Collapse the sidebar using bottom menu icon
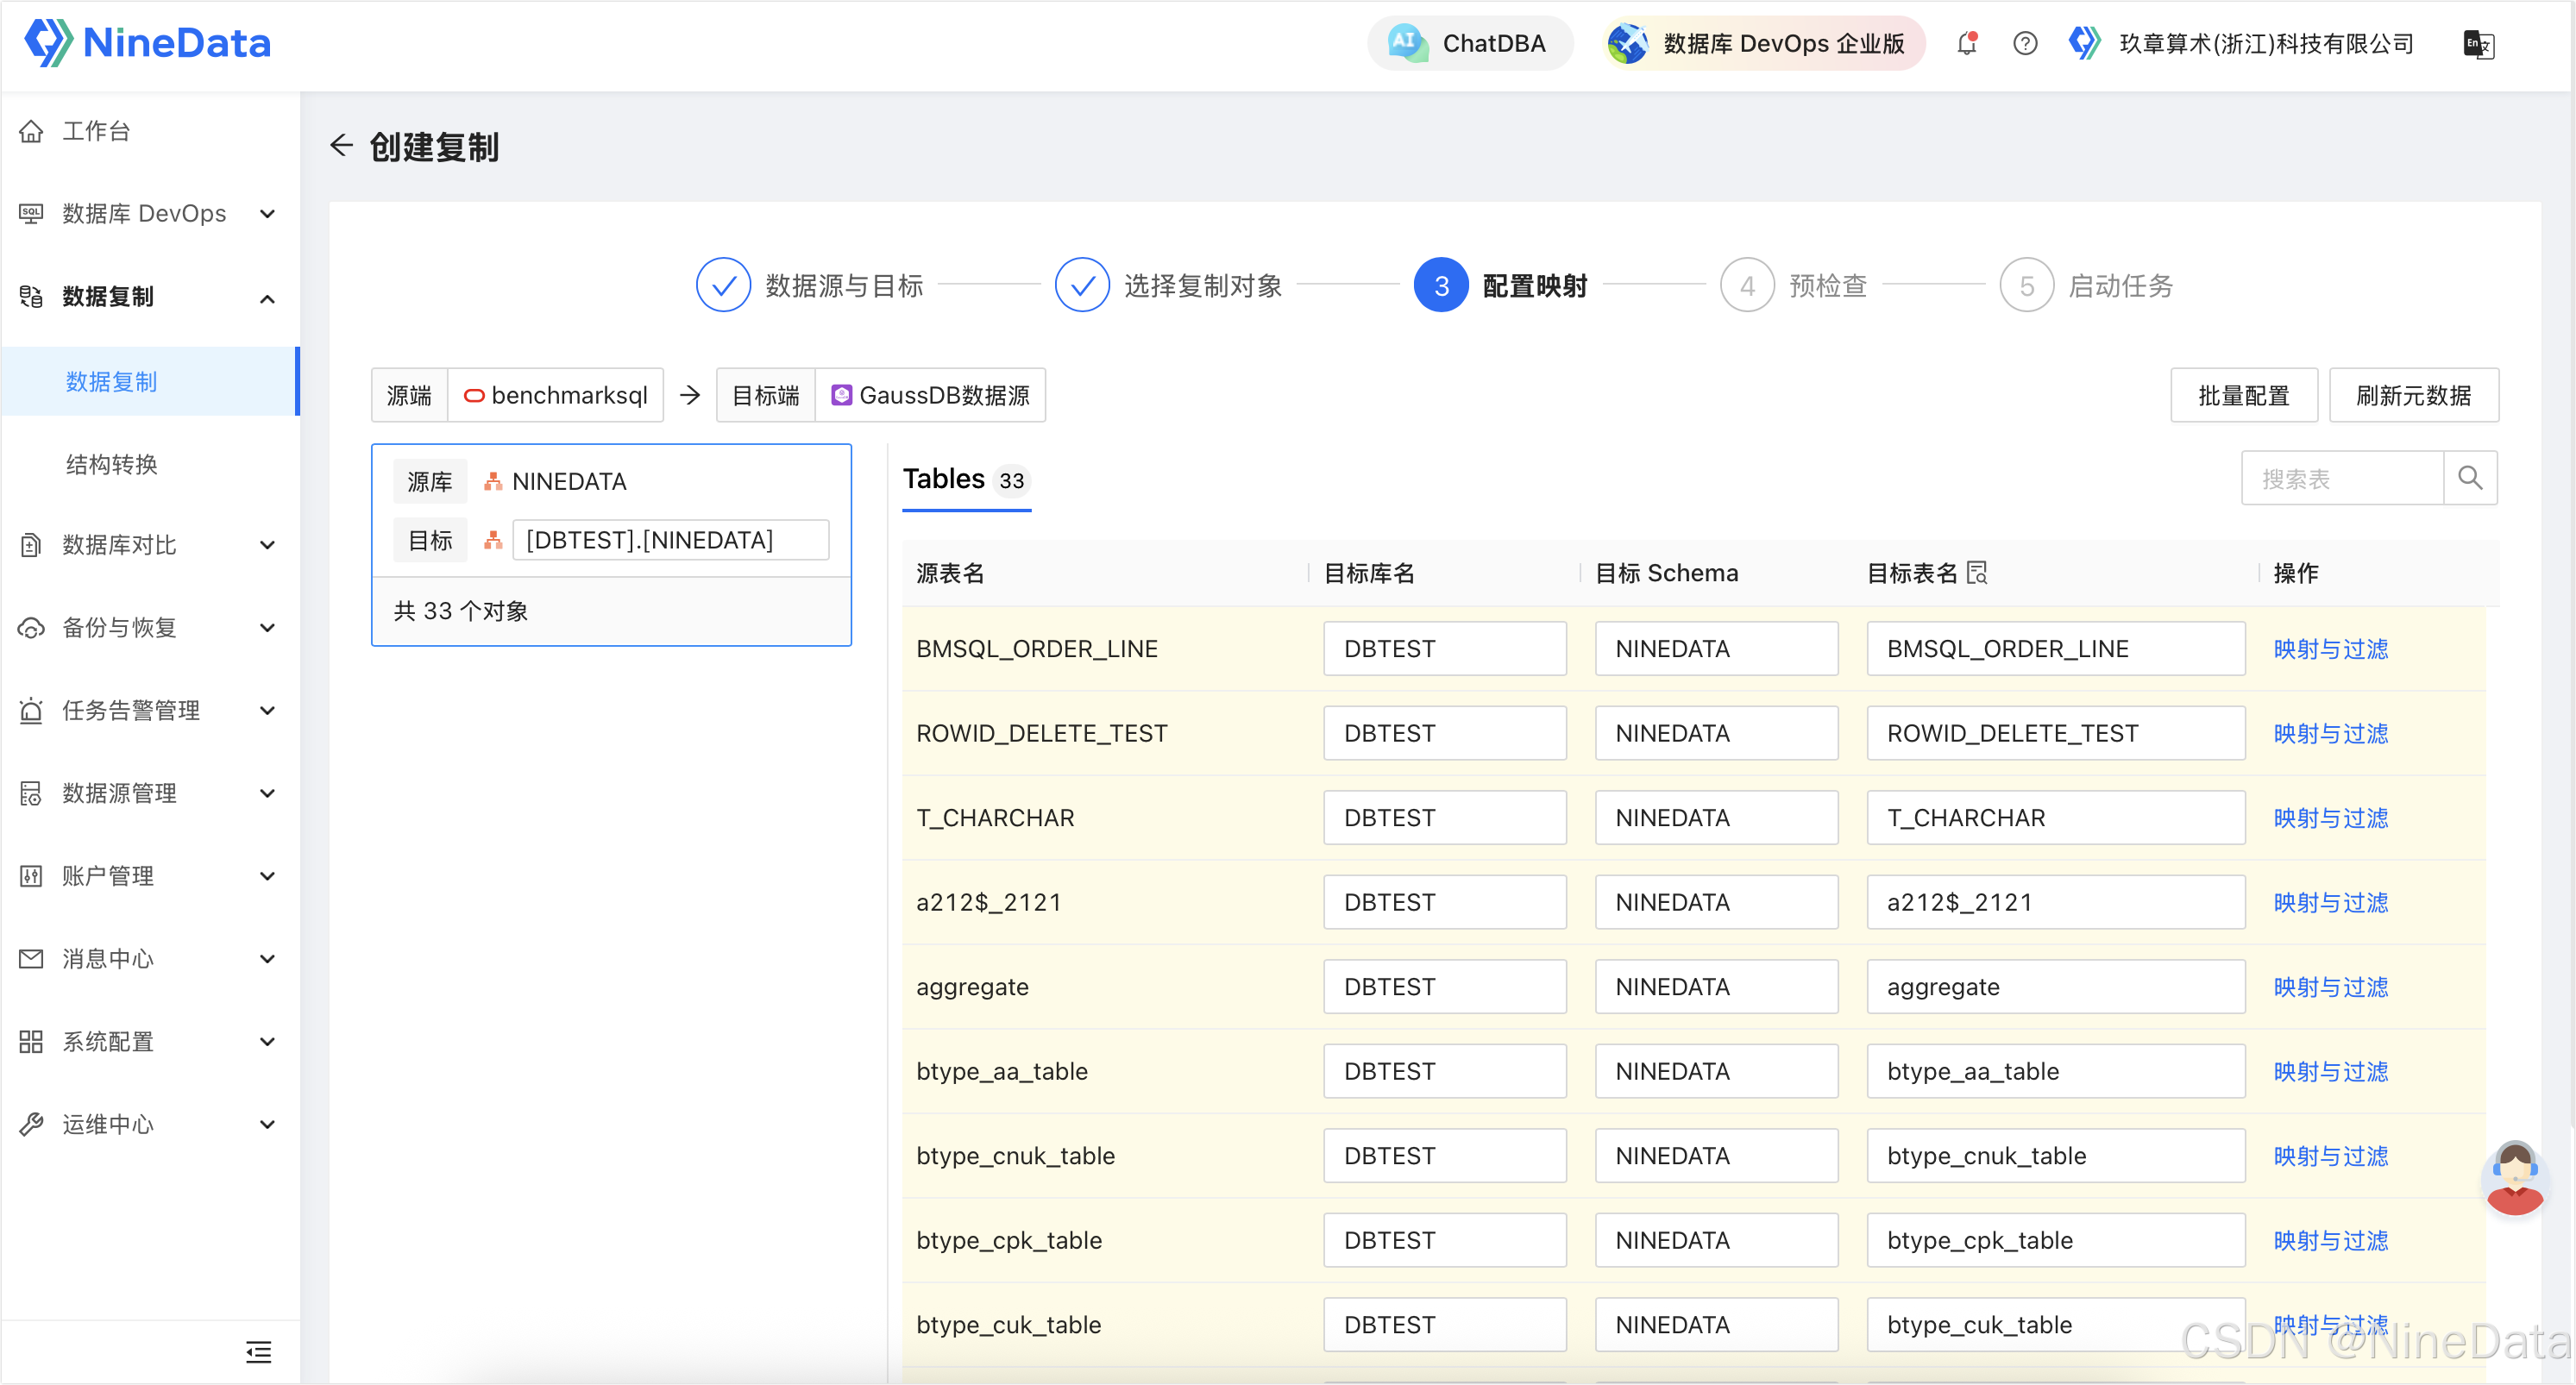2576x1385 pixels. [x=258, y=1352]
